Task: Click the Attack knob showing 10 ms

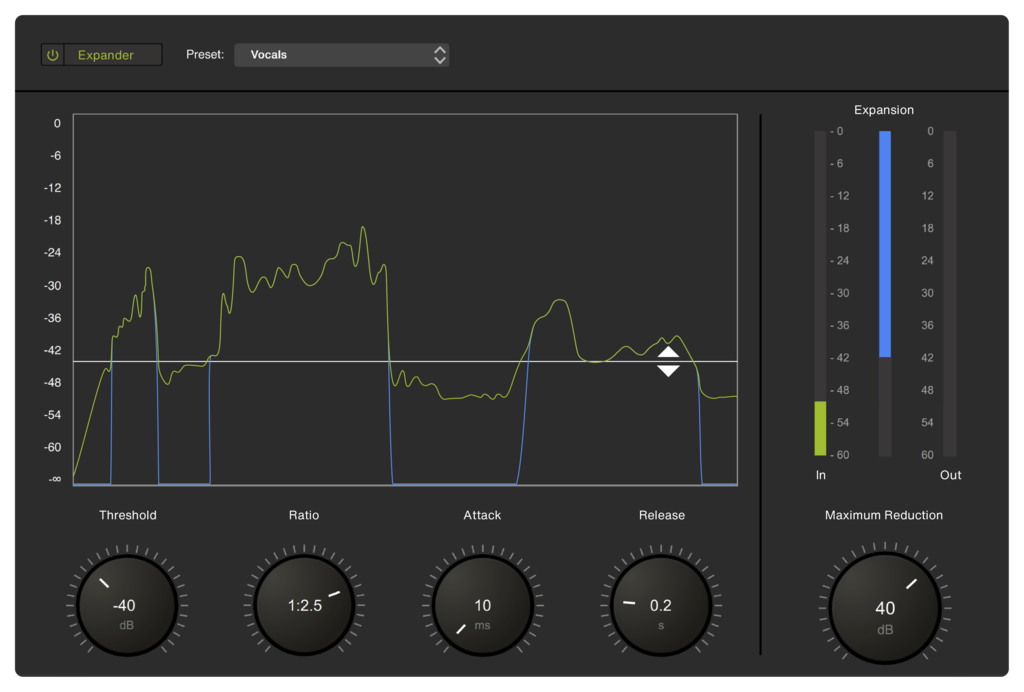Action: click(x=483, y=605)
